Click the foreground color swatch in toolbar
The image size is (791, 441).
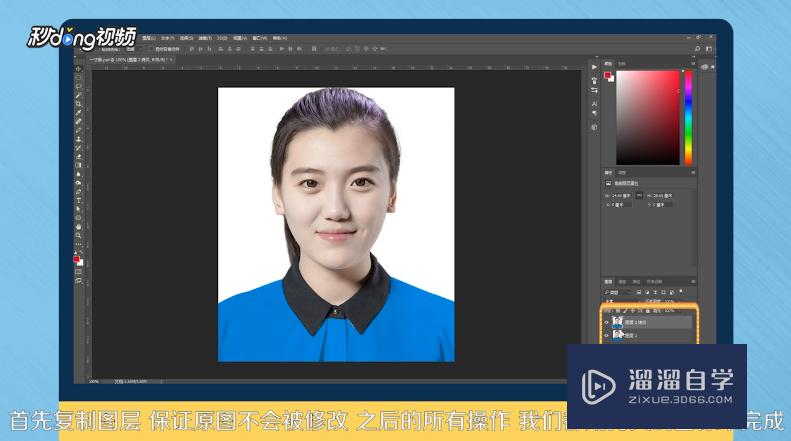click(x=77, y=258)
